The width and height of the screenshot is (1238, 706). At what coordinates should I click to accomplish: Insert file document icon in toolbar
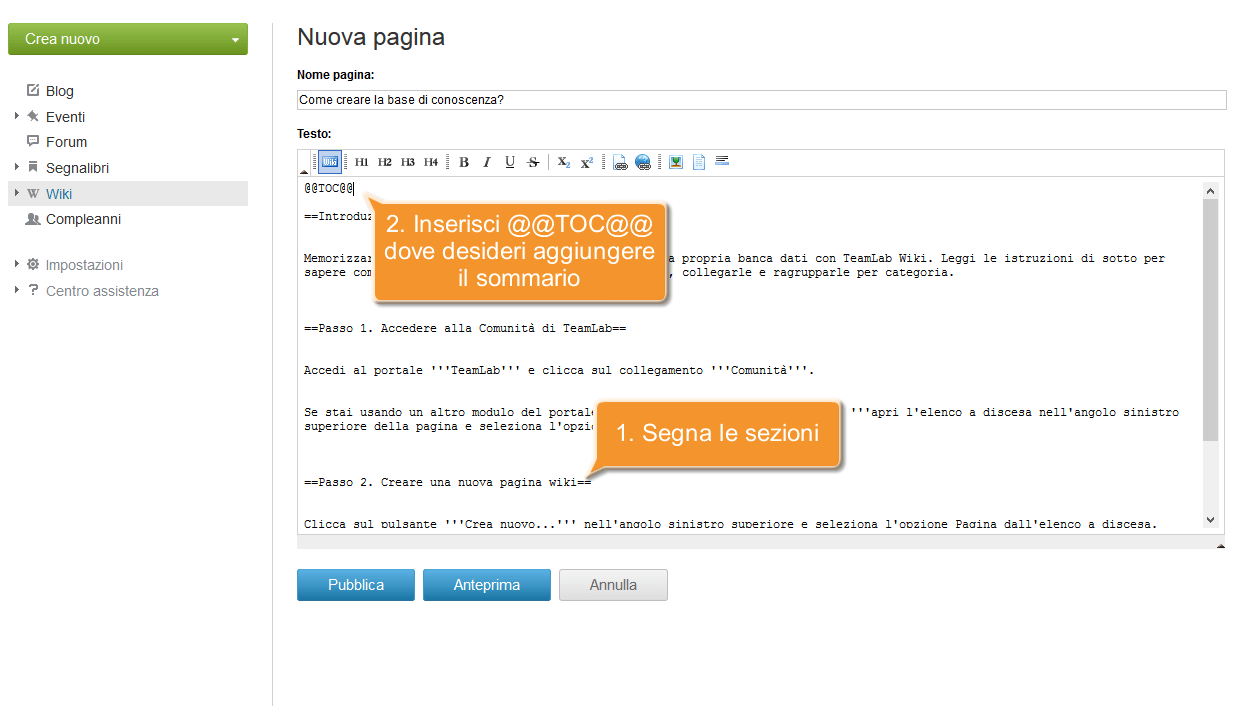coord(699,162)
